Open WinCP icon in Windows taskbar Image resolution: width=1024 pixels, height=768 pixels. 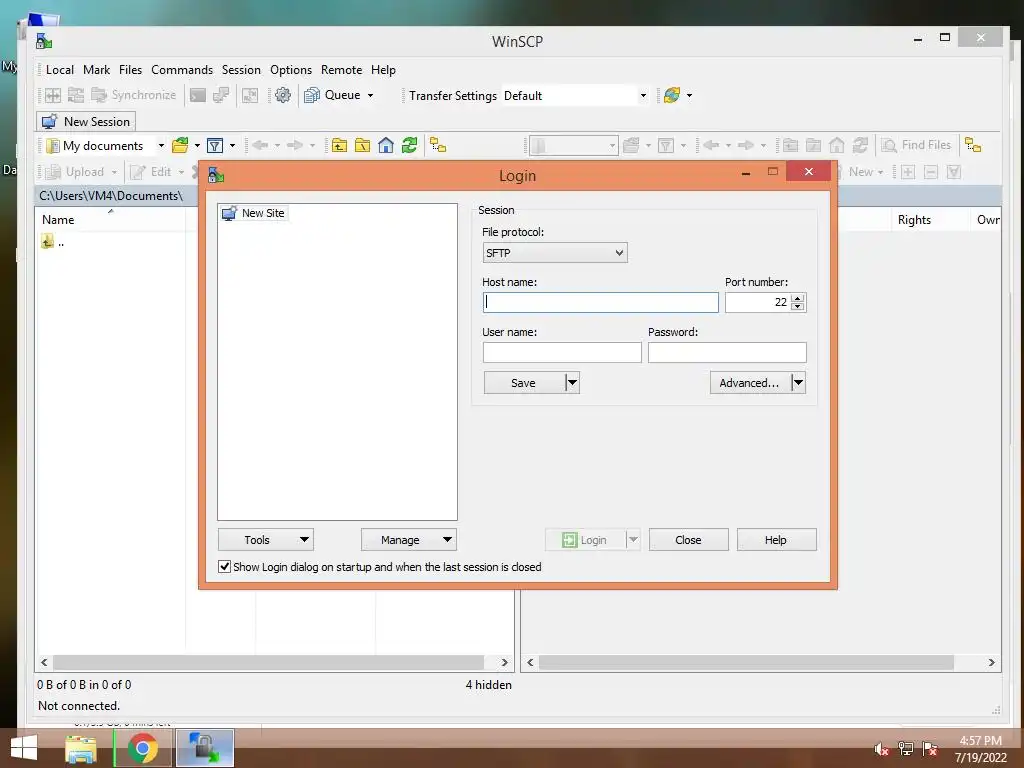click(x=204, y=748)
